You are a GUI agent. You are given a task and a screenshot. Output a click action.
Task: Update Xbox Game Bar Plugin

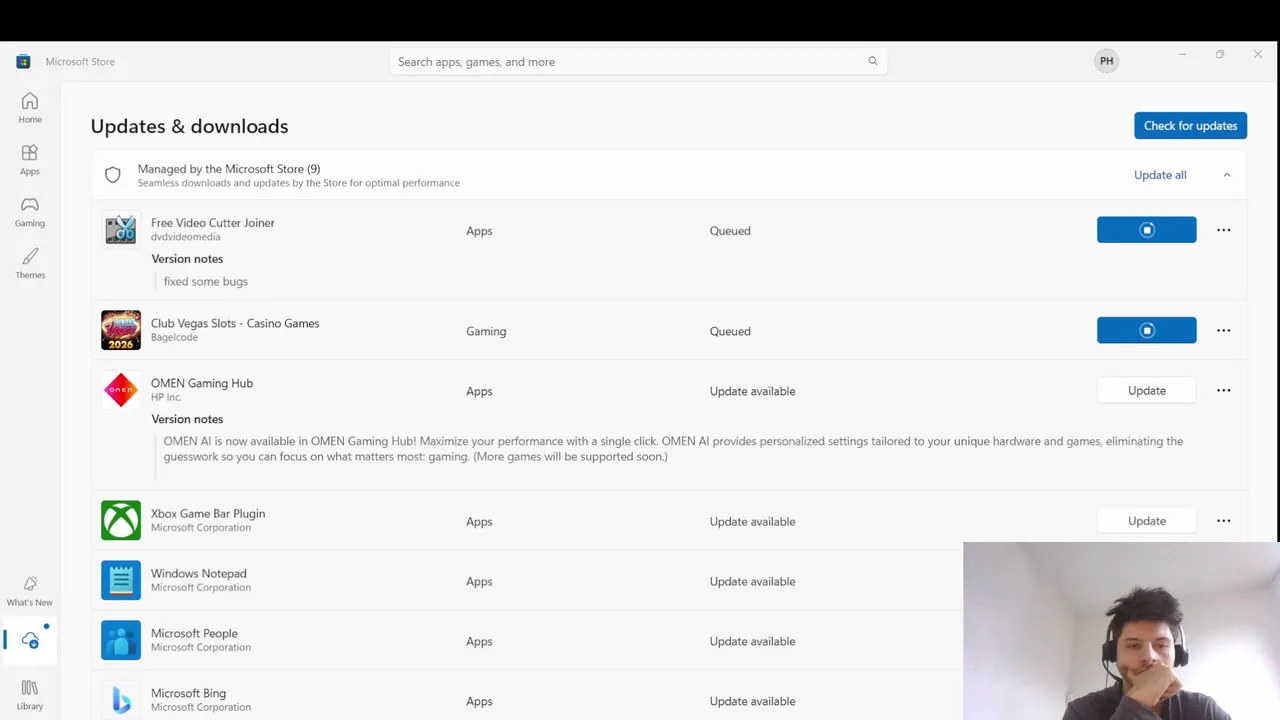[1146, 520]
